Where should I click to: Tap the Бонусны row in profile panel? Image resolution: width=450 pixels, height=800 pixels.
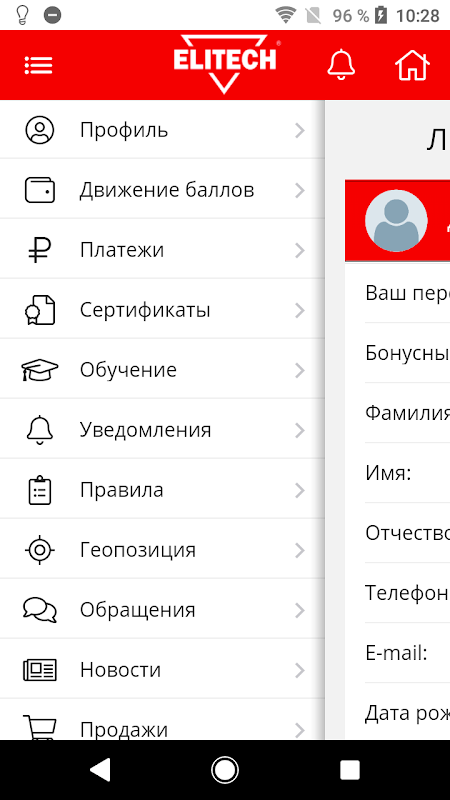397,353
